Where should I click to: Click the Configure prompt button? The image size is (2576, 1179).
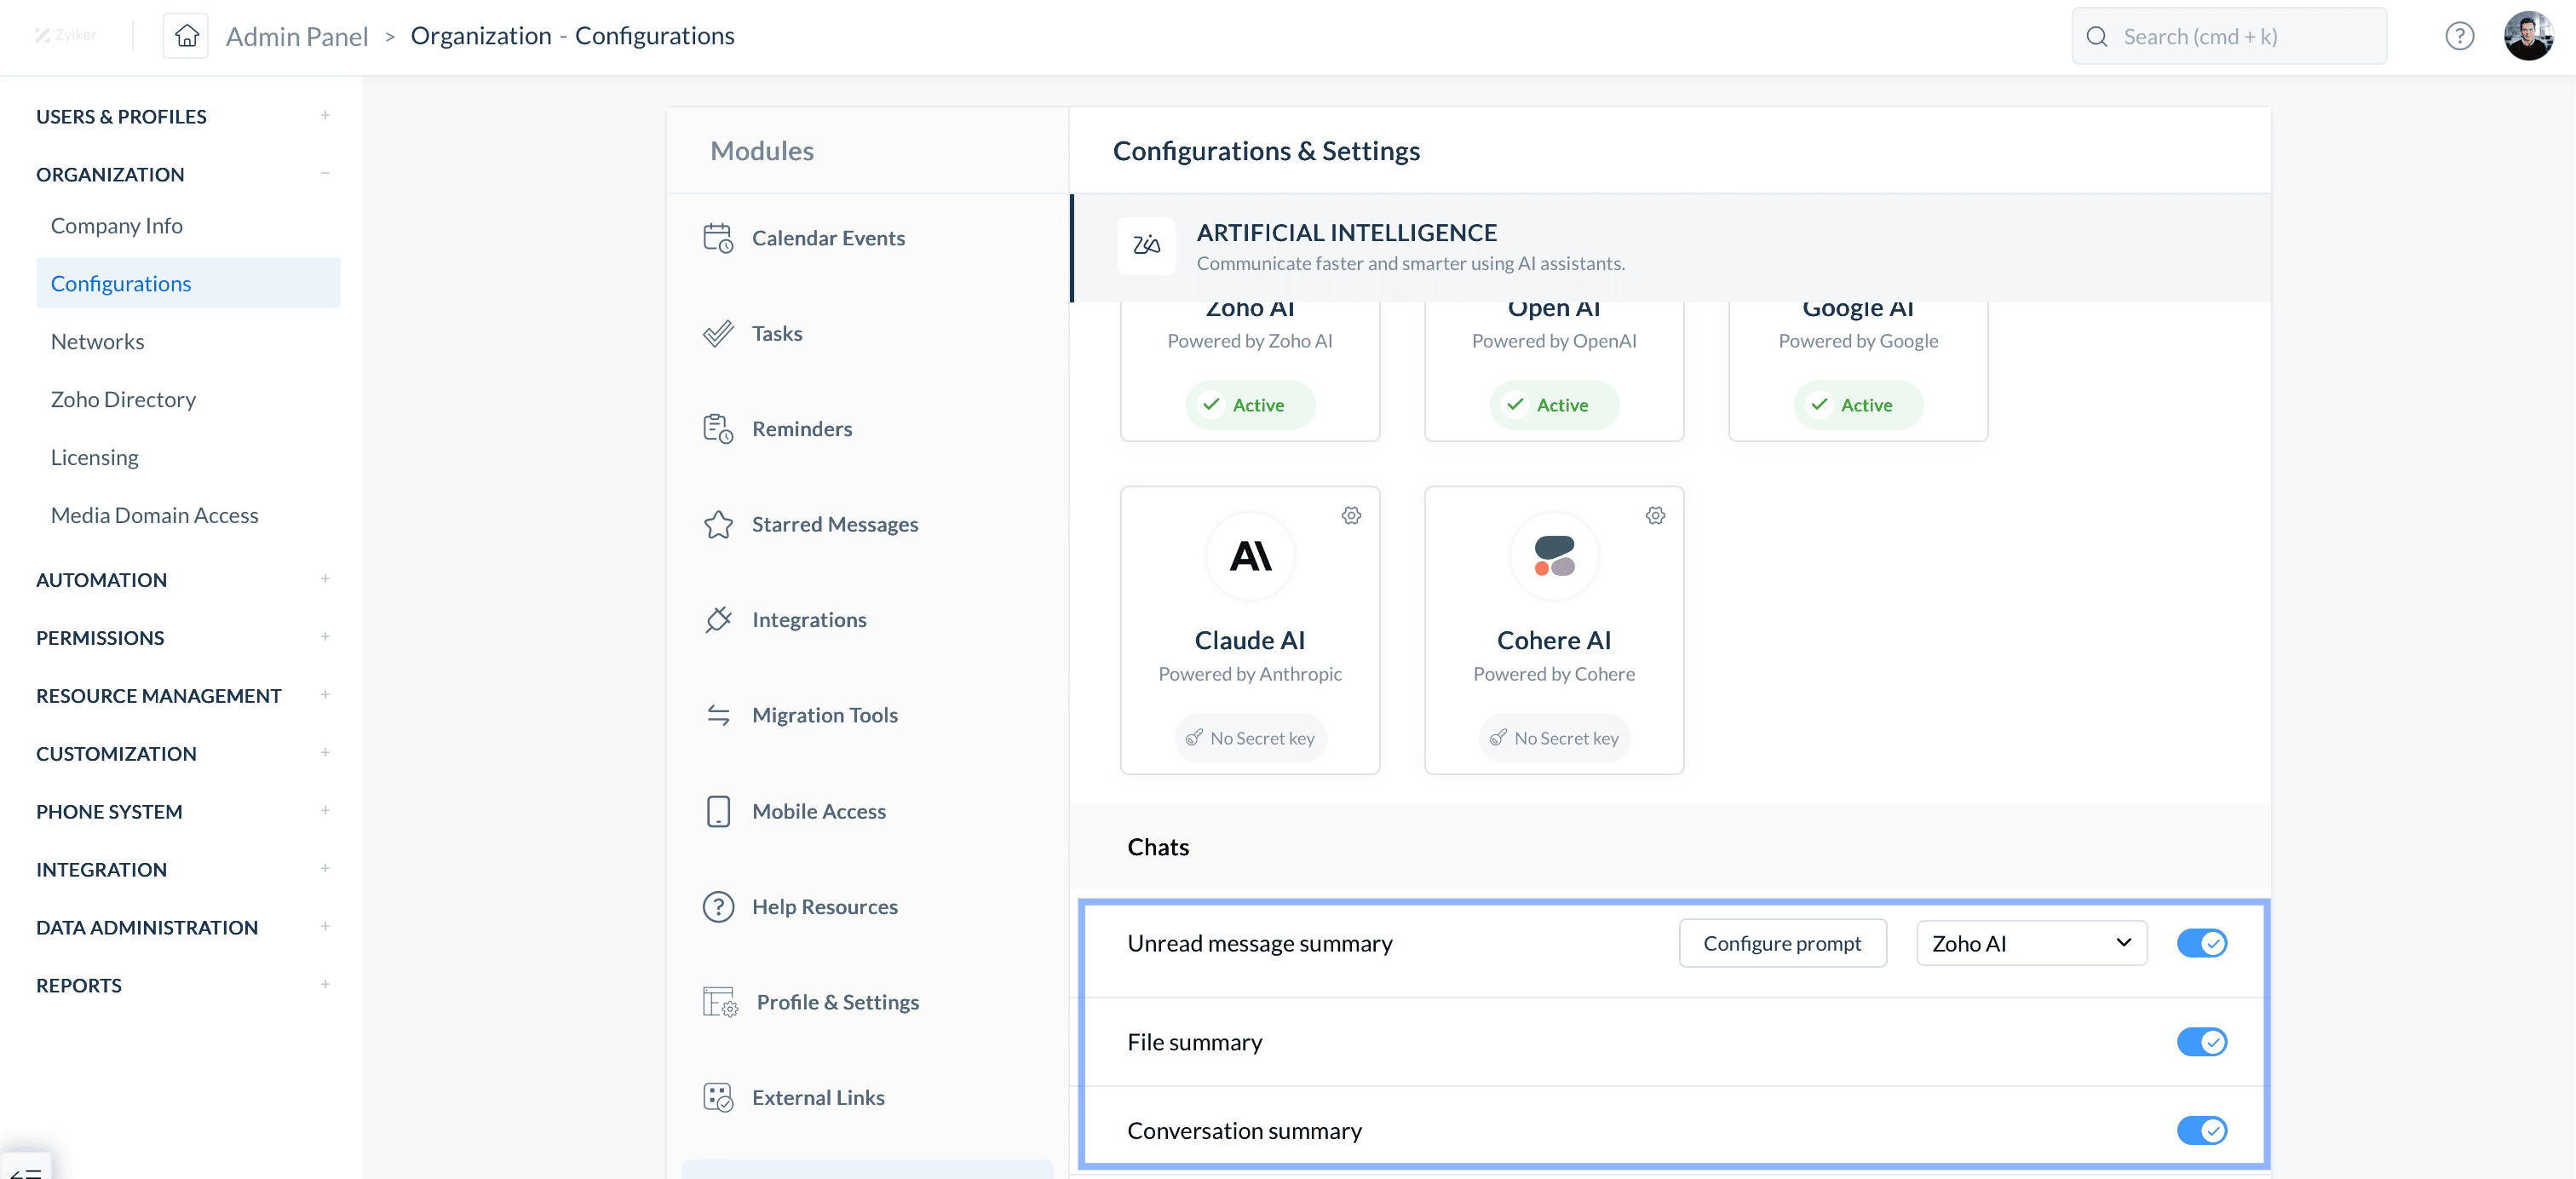[1782, 943]
